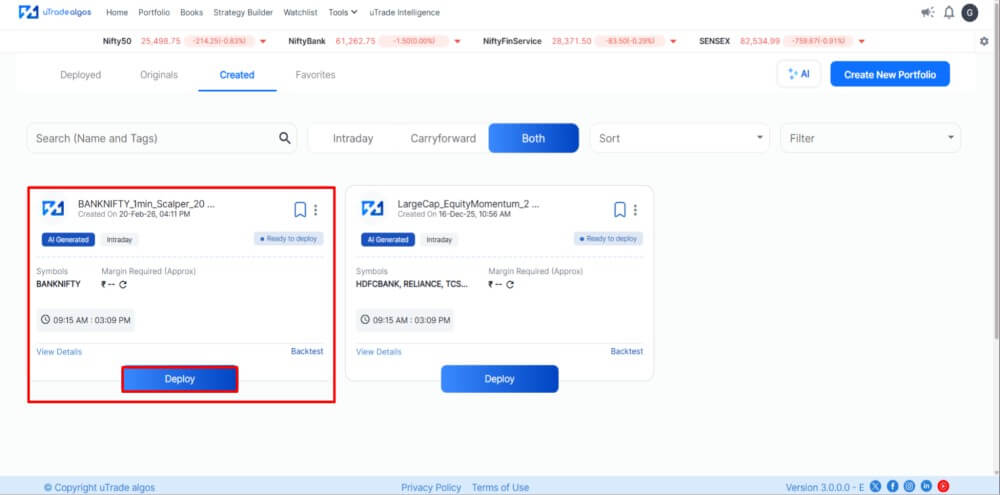Deploy the LargeCap_EquityMomentum portfolio
This screenshot has height=495, width=1000.
(499, 379)
